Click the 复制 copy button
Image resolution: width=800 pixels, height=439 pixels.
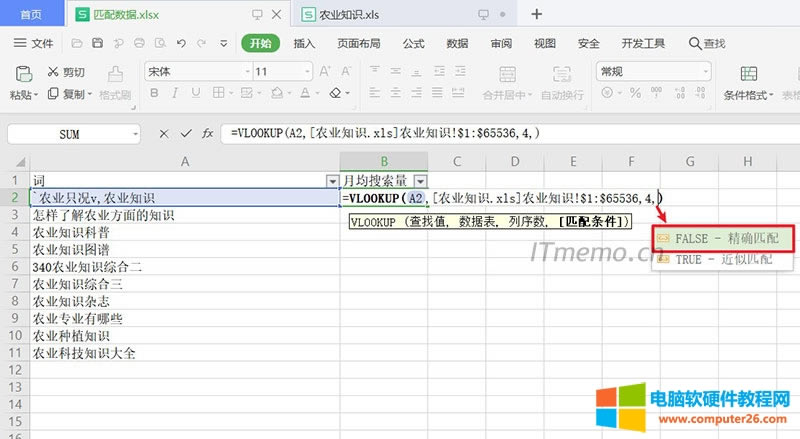[x=69, y=94]
